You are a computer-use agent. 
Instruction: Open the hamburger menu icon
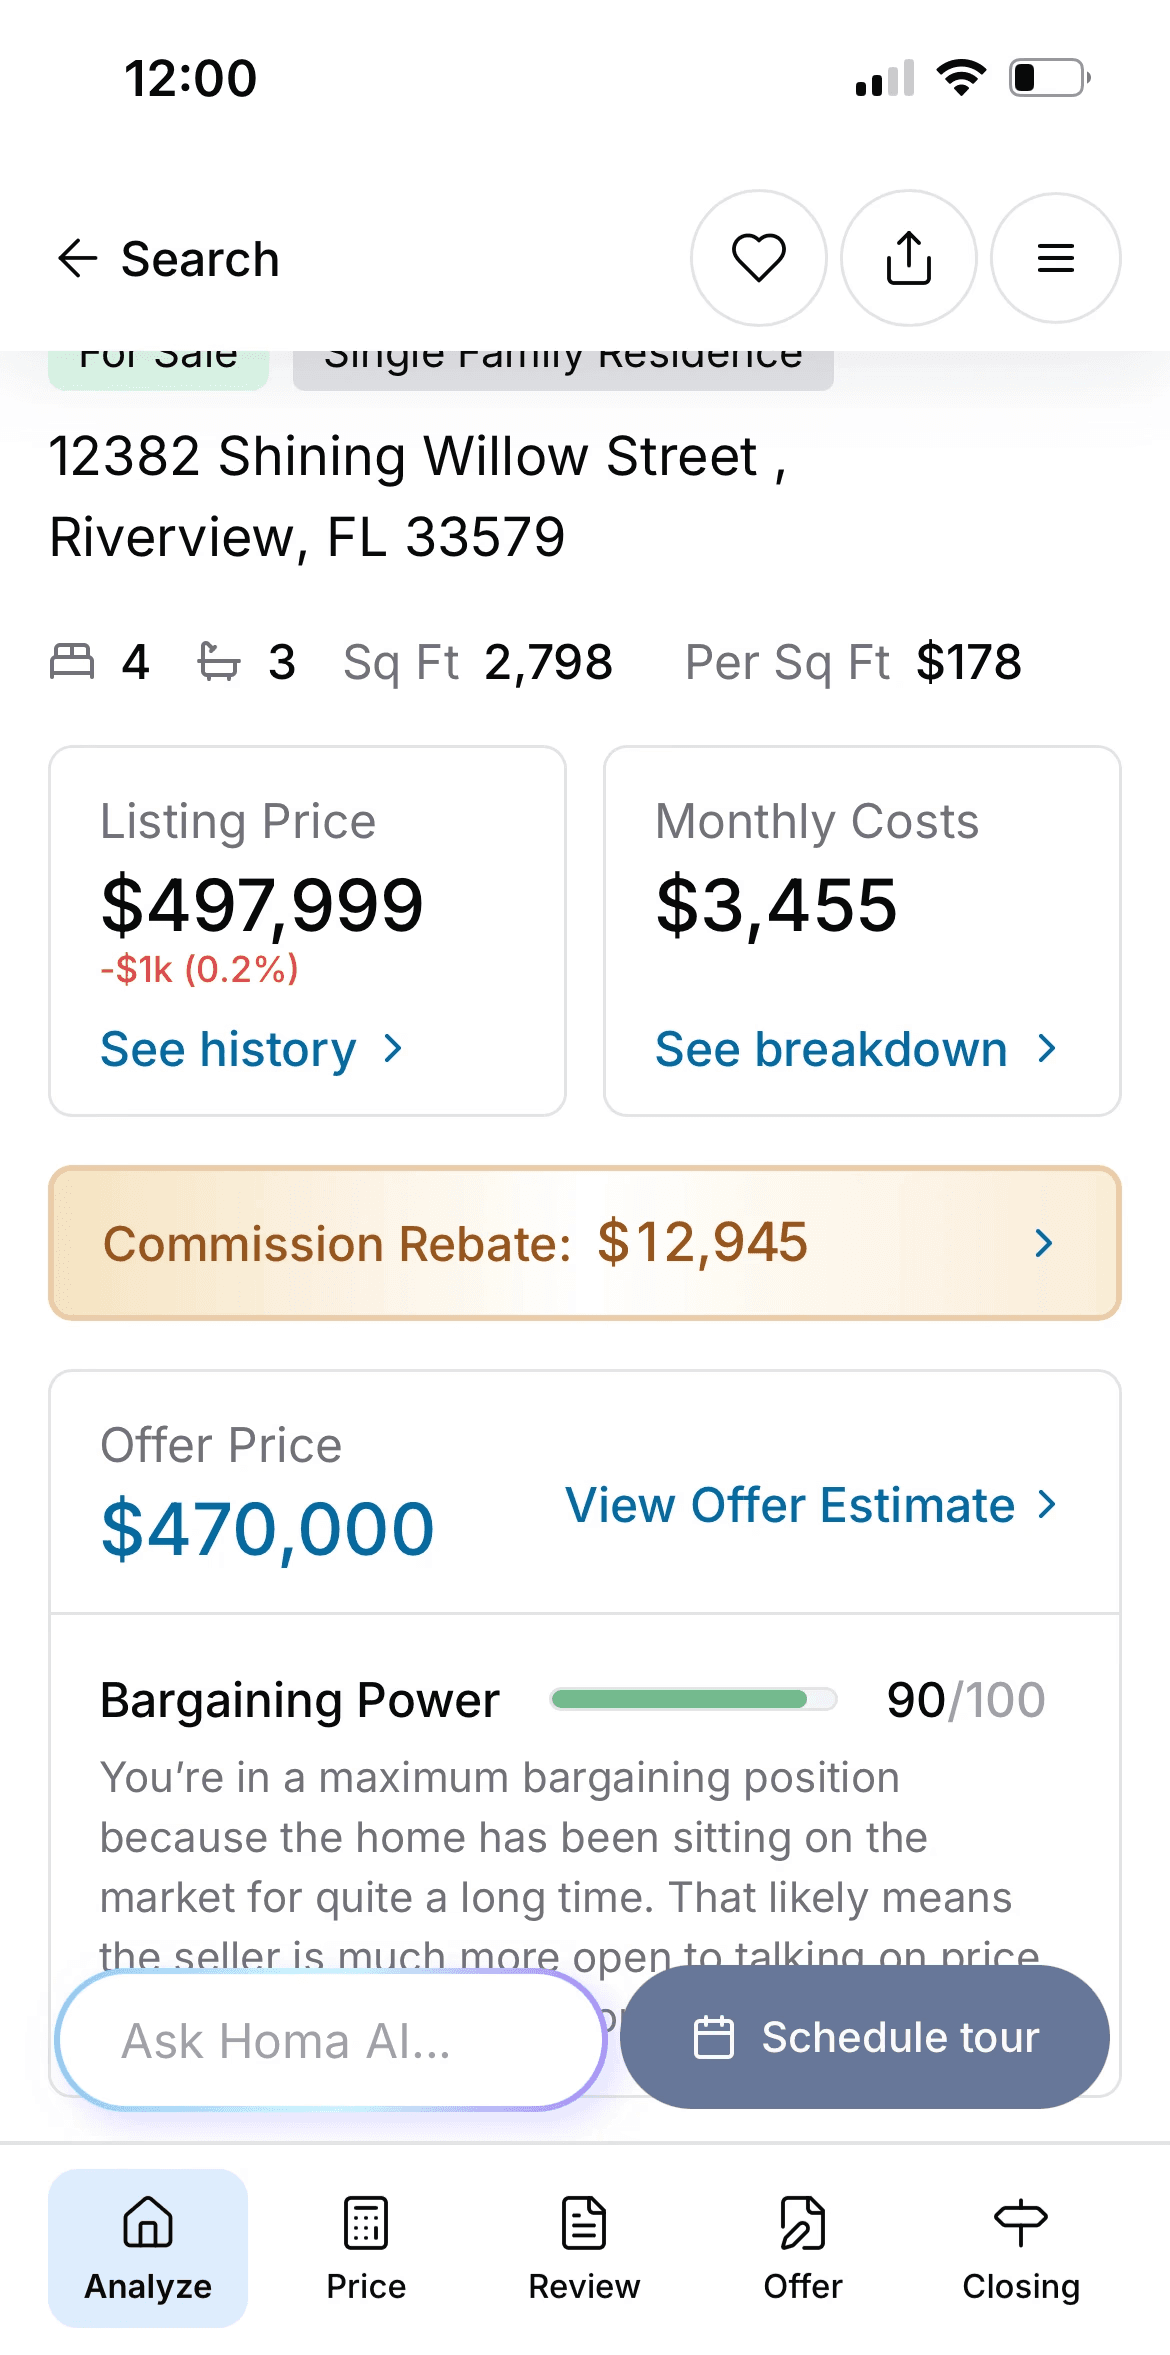1055,258
